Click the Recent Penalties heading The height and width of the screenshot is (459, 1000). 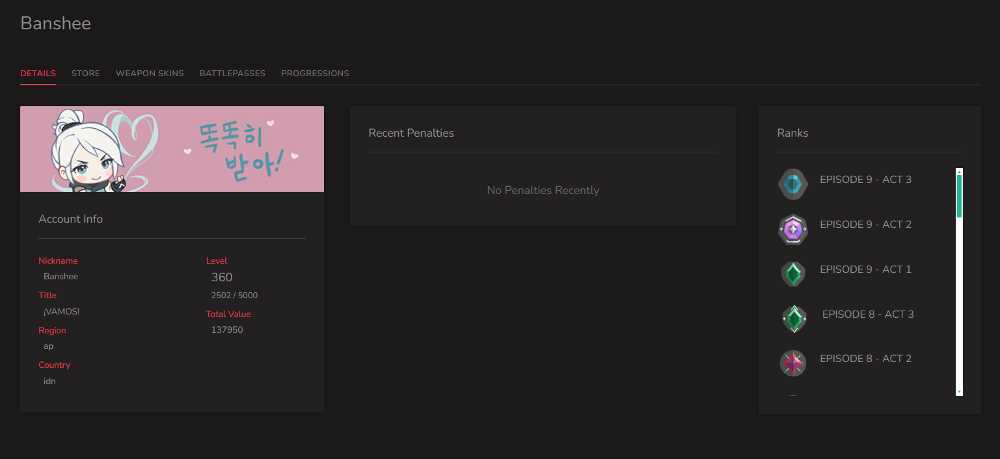pyautogui.click(x=411, y=133)
